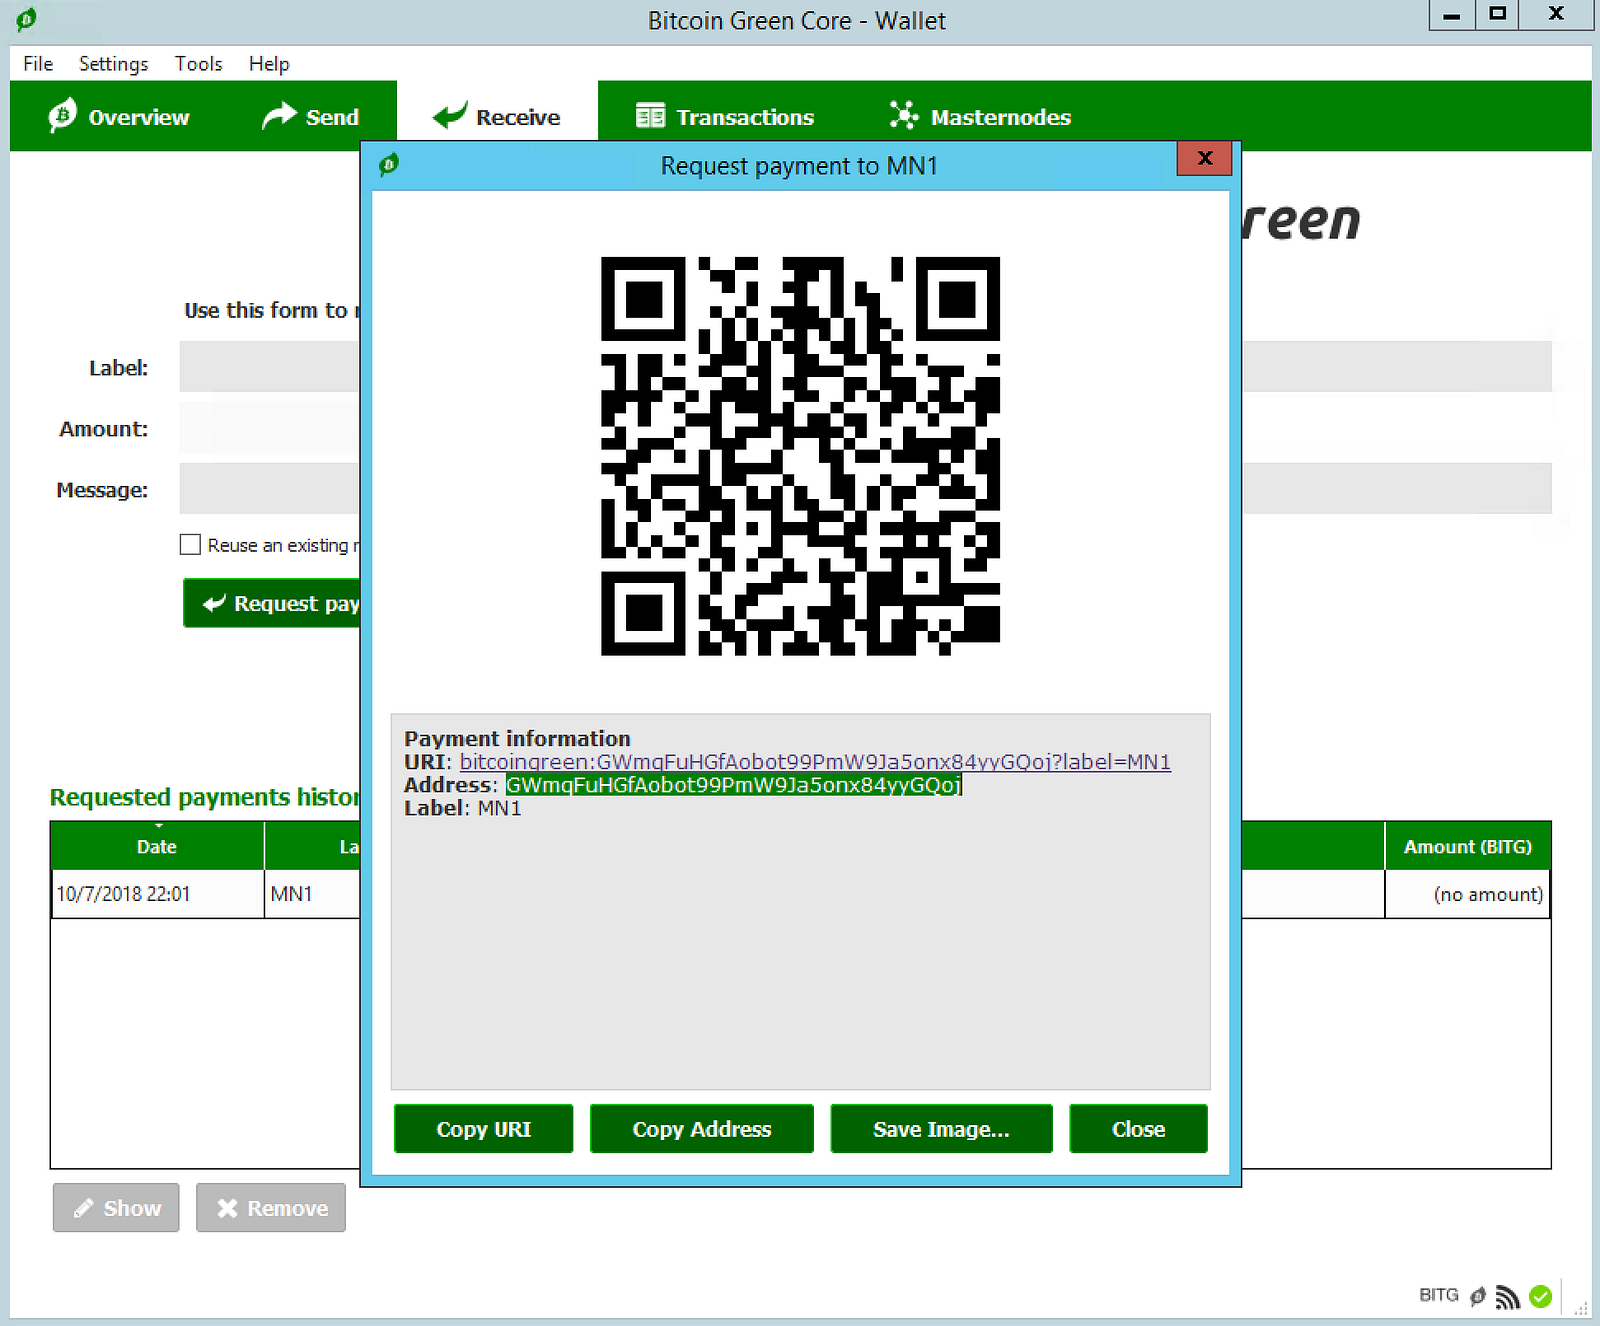The height and width of the screenshot is (1326, 1600).
Task: Select the Receive tab
Action: pos(497,117)
